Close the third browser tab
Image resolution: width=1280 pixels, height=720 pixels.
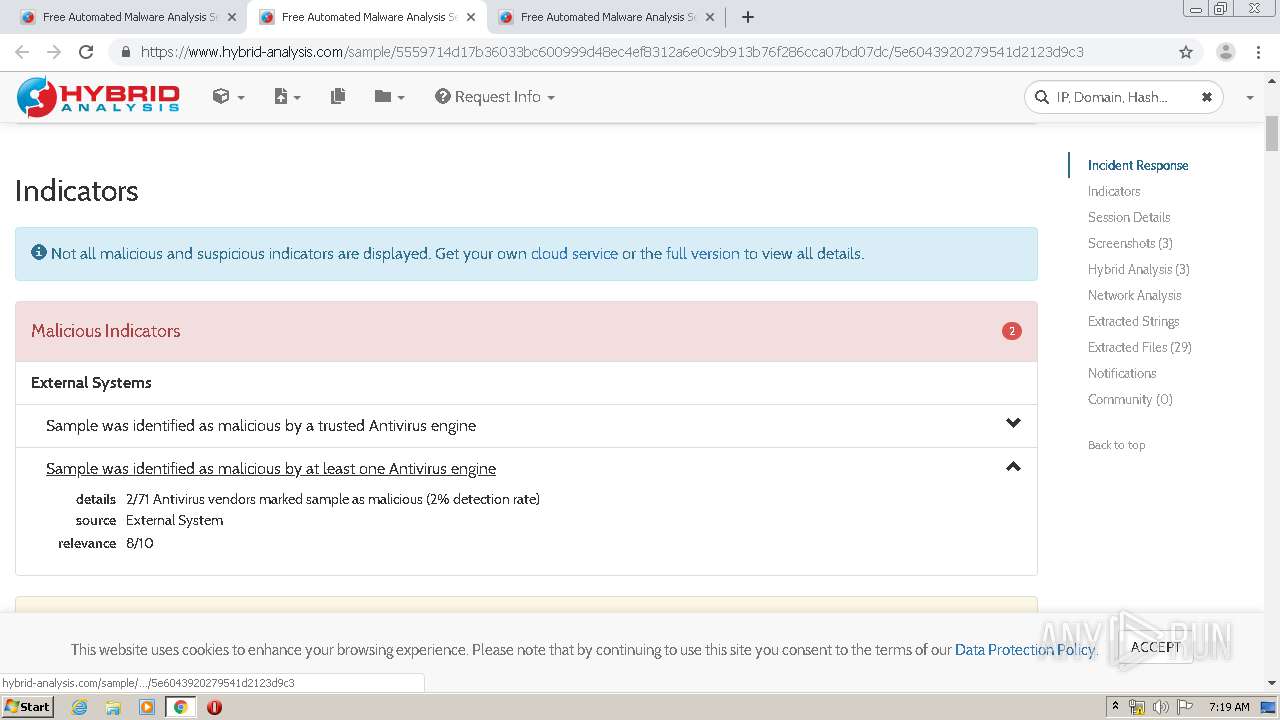(710, 17)
